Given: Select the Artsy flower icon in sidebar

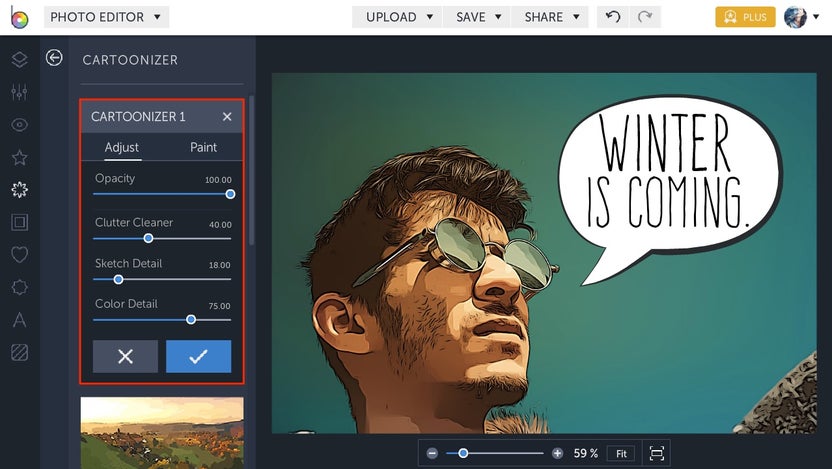Looking at the screenshot, I should click(20, 190).
